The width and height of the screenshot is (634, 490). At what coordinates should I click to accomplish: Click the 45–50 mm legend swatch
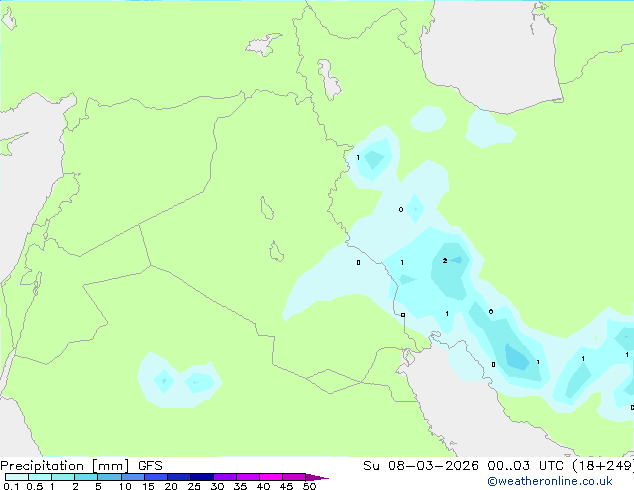tap(294, 477)
